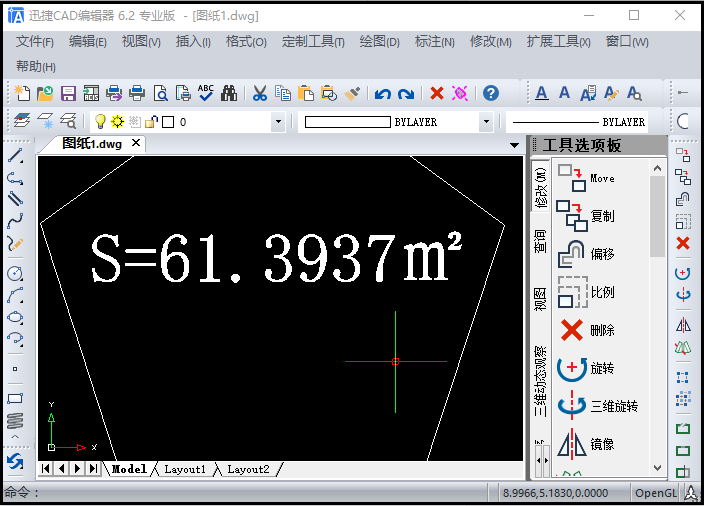Select the Line drawing tool

(x=15, y=155)
